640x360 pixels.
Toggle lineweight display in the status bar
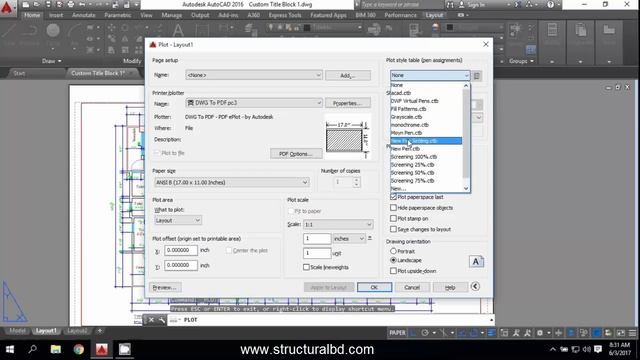pyautogui.click(x=491, y=333)
